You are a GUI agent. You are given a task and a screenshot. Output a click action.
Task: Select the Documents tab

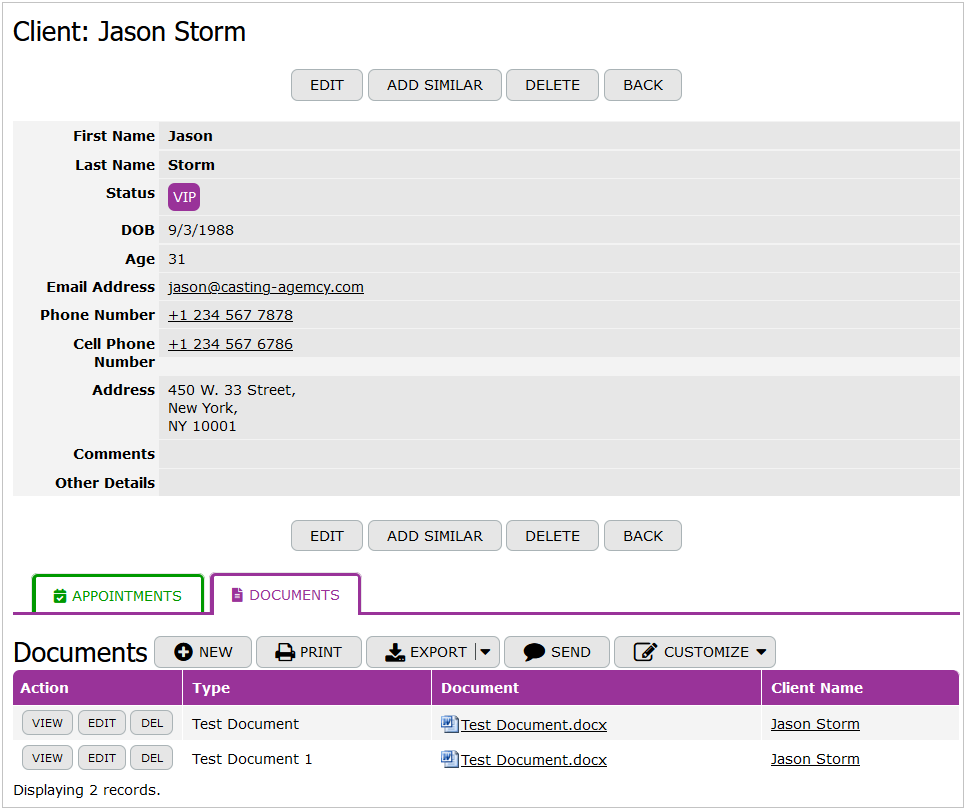286,595
